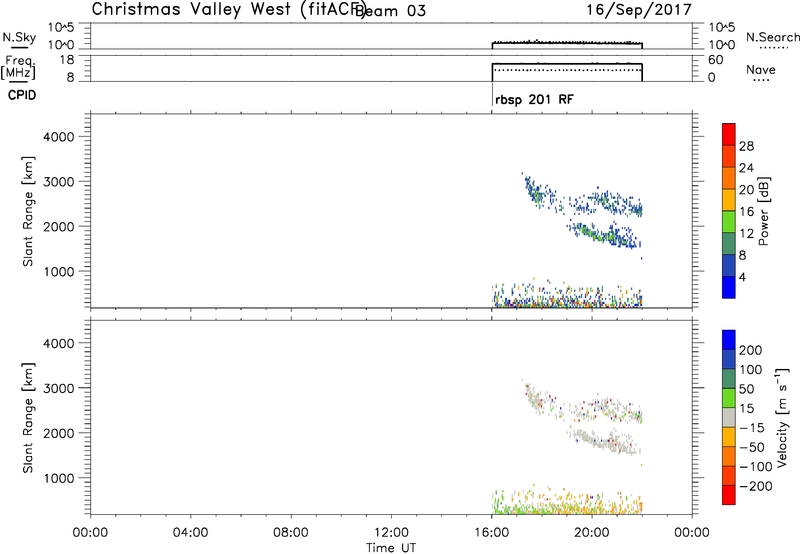Click the 12 tick on Power color bar
This screenshot has width=800, height=554.
point(746,233)
